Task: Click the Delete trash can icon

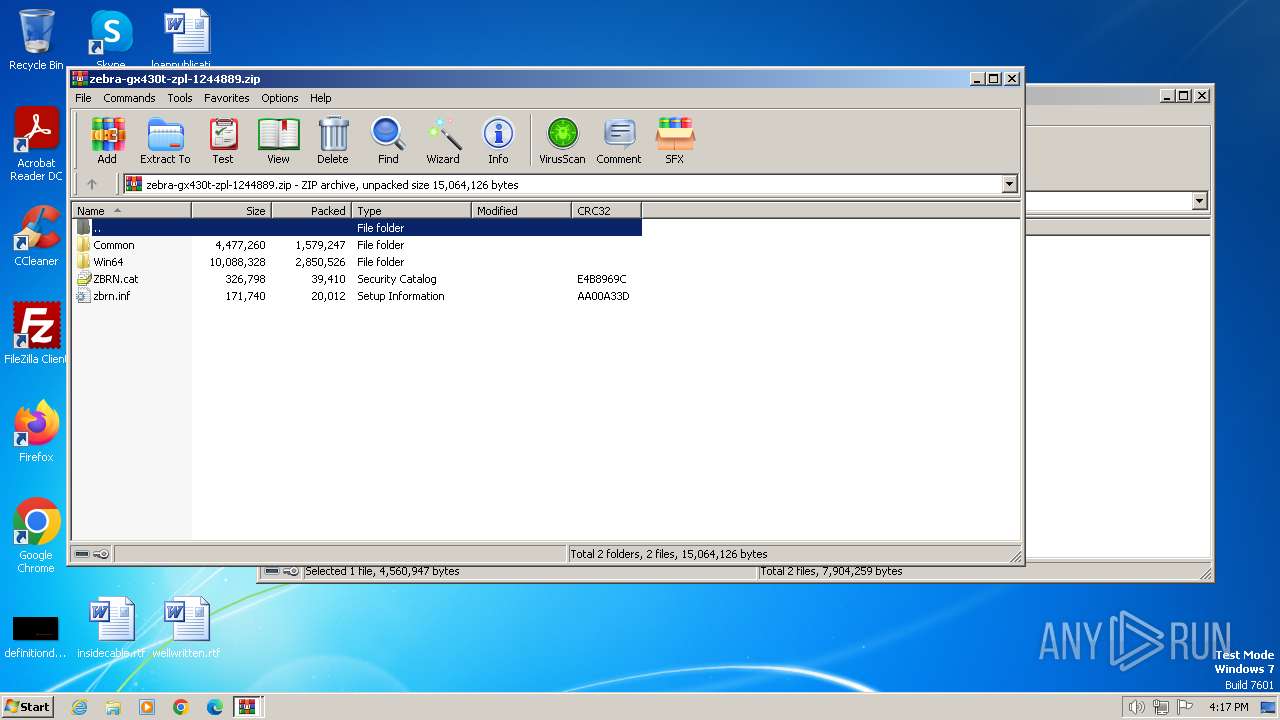Action: click(x=333, y=140)
